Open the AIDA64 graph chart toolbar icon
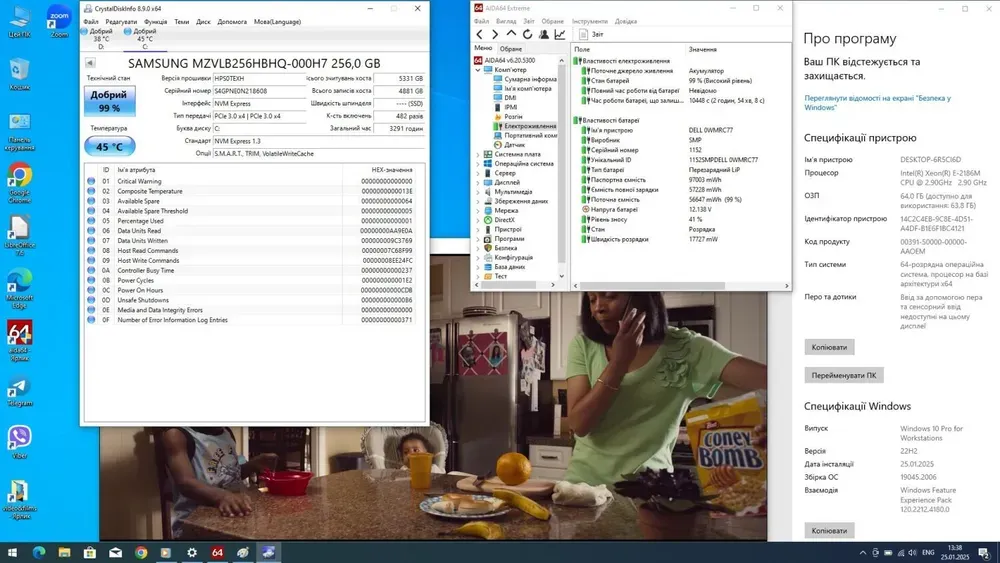The width and height of the screenshot is (1000, 563). 561,35
